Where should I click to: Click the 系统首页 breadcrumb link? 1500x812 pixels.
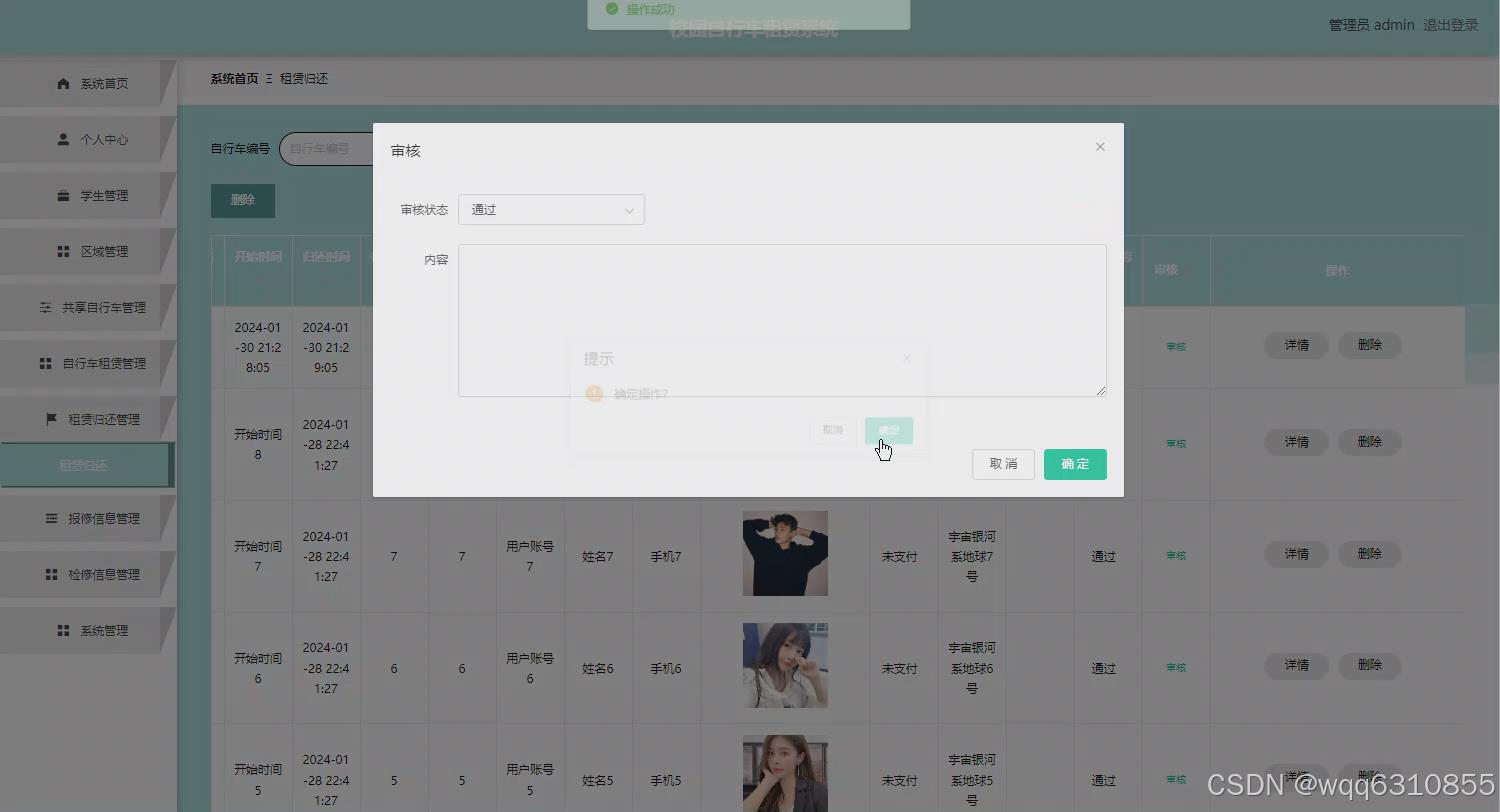234,78
